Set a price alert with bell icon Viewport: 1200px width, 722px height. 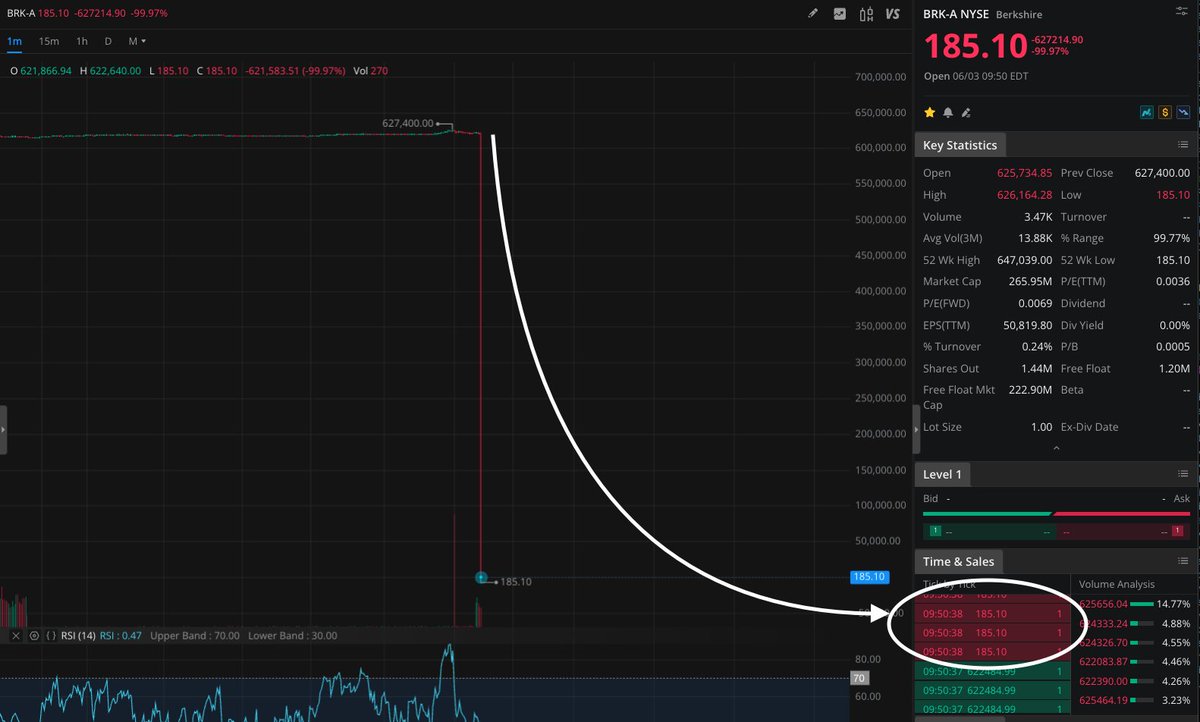948,113
